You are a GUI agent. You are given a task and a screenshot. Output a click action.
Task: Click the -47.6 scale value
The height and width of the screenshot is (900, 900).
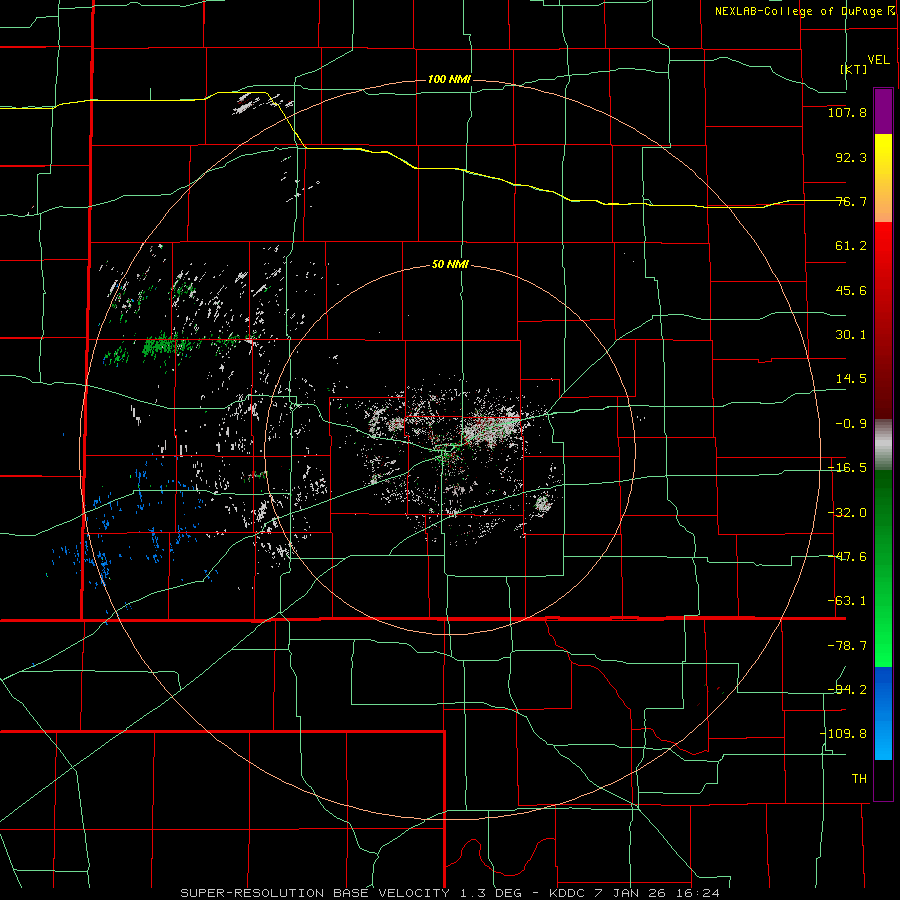pyautogui.click(x=847, y=557)
